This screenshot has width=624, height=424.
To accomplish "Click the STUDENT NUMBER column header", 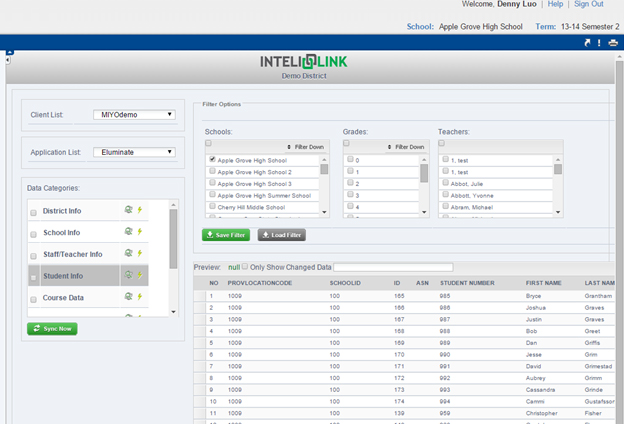I will coord(467,283).
